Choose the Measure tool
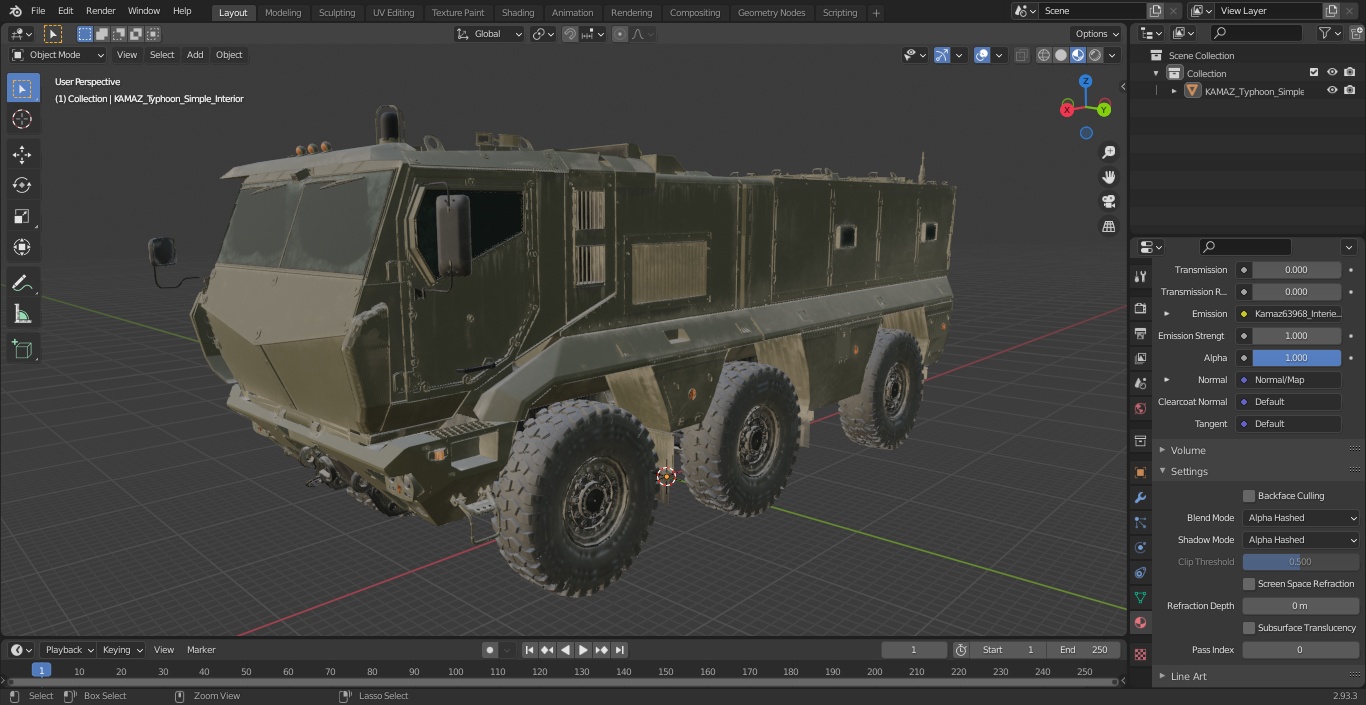The width and height of the screenshot is (1366, 705). tap(22, 315)
